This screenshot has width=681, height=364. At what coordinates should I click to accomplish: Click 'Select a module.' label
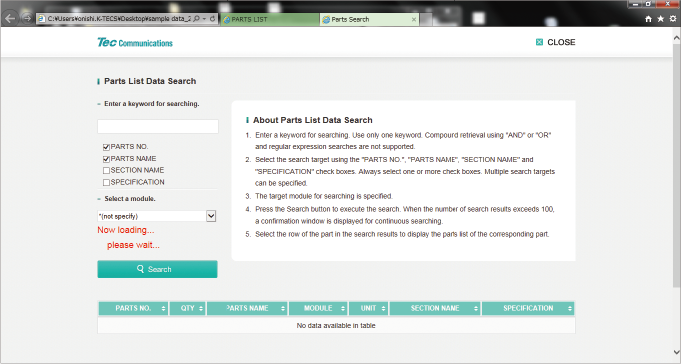coord(130,199)
